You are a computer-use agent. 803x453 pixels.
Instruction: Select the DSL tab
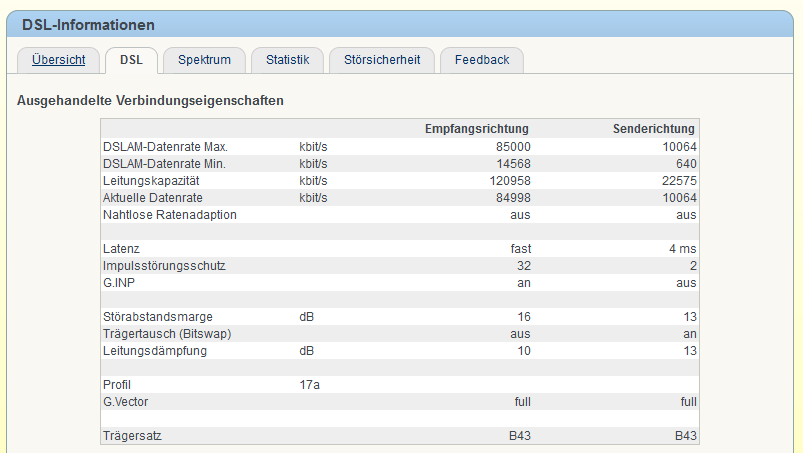coord(131,60)
